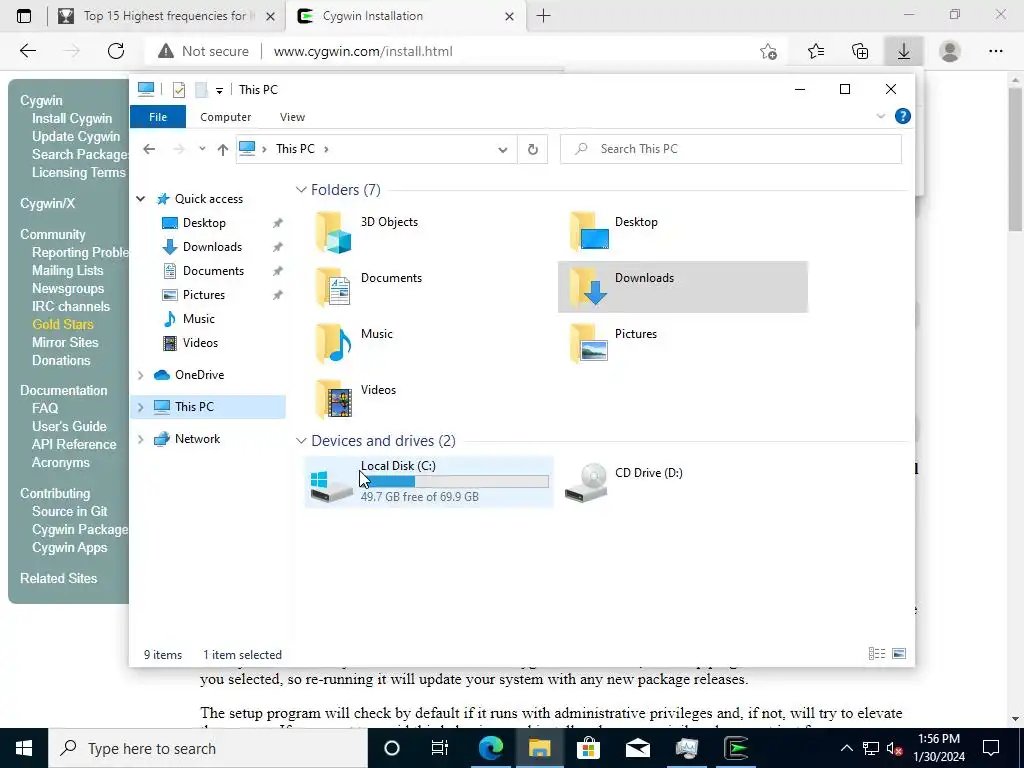Click the Search This PC field
Viewport: 1024px width, 768px height.
731,149
